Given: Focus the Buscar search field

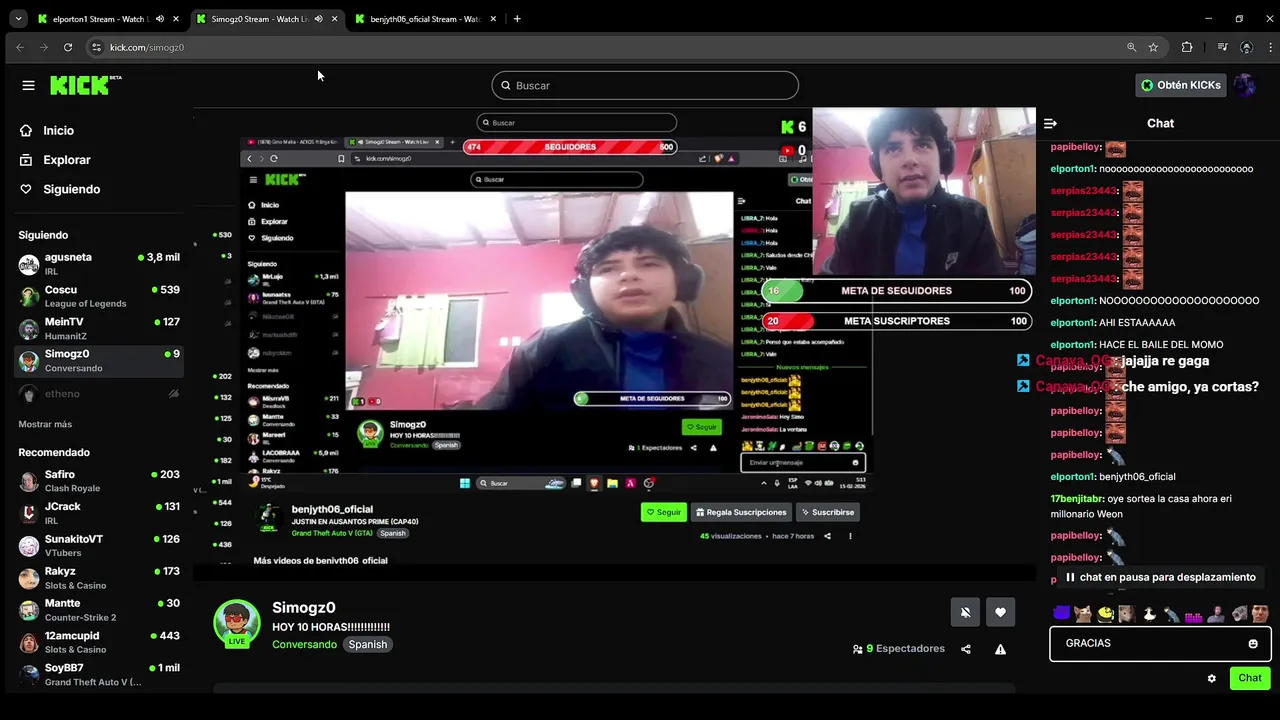Looking at the screenshot, I should point(645,85).
